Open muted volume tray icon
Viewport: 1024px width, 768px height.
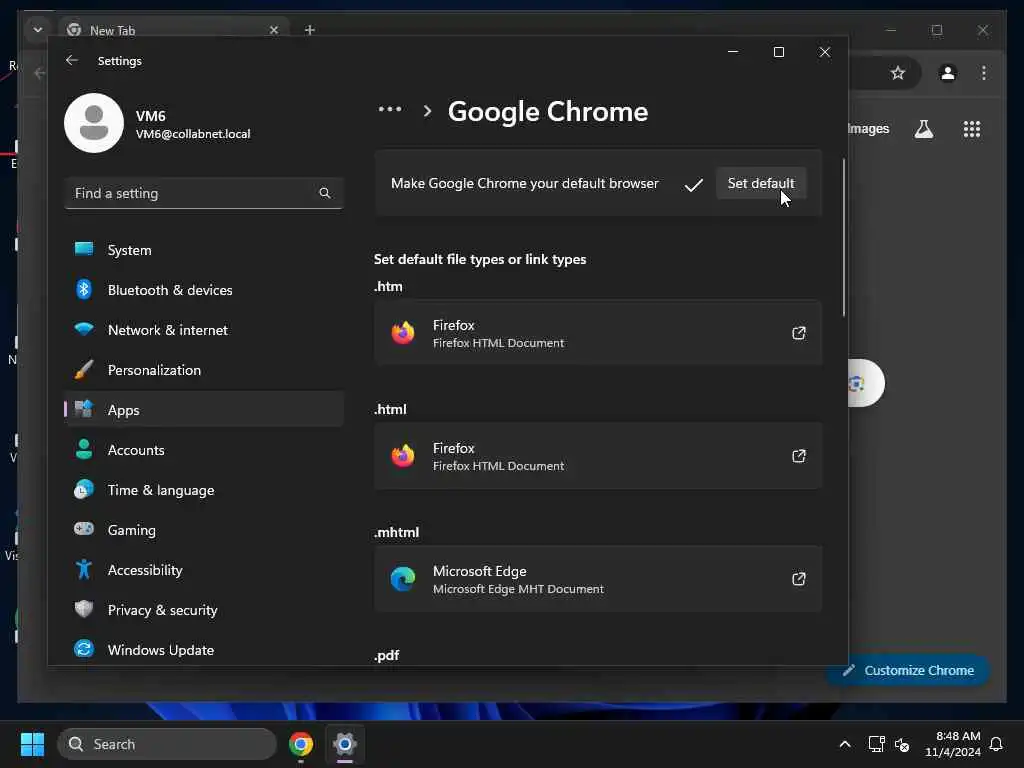[x=902, y=744]
